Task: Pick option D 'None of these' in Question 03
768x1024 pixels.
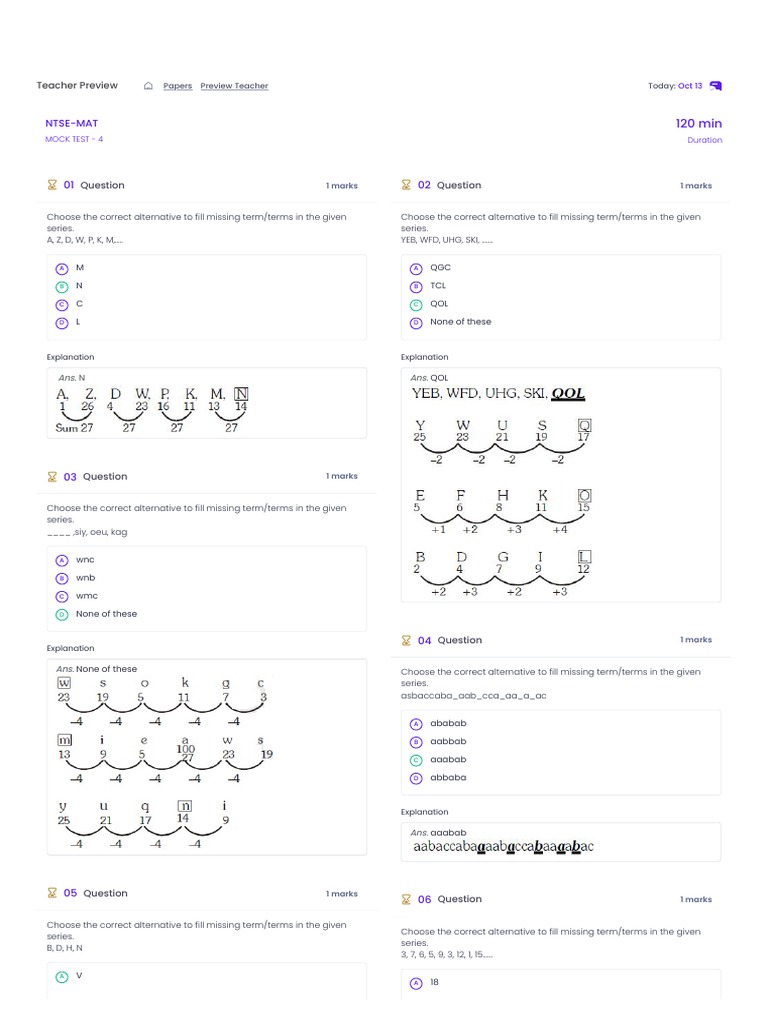Action: [x=62, y=614]
